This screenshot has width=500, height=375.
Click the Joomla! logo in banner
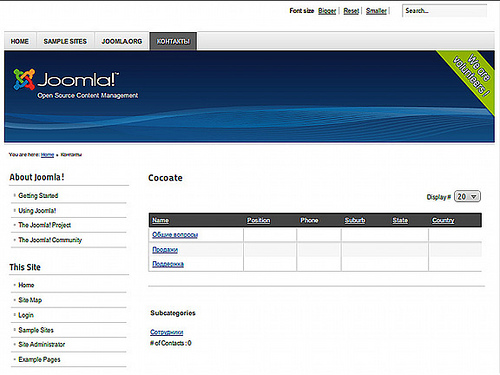coord(66,79)
